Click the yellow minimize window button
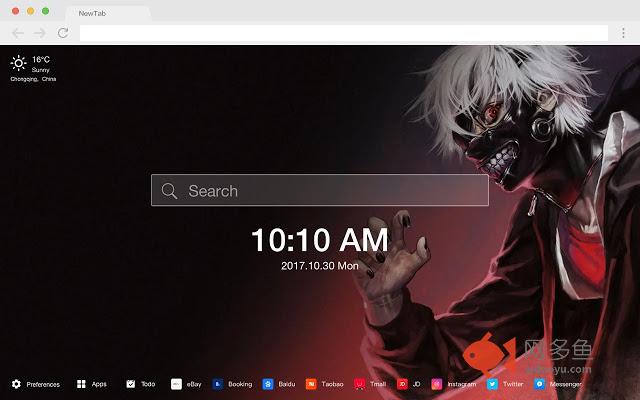 [31, 11]
